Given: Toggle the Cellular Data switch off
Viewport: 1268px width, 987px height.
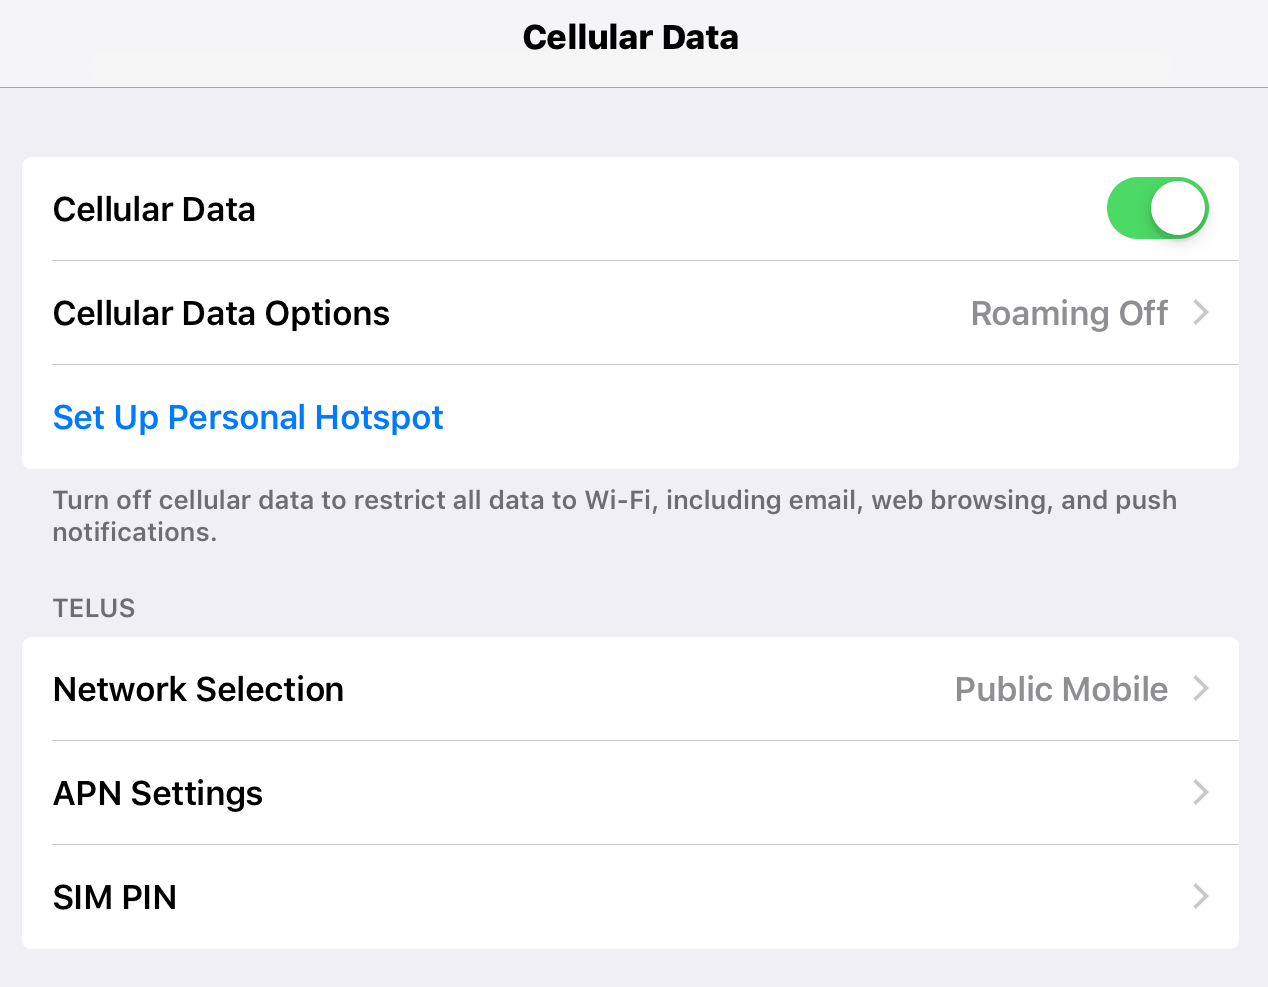Looking at the screenshot, I should click(1157, 209).
